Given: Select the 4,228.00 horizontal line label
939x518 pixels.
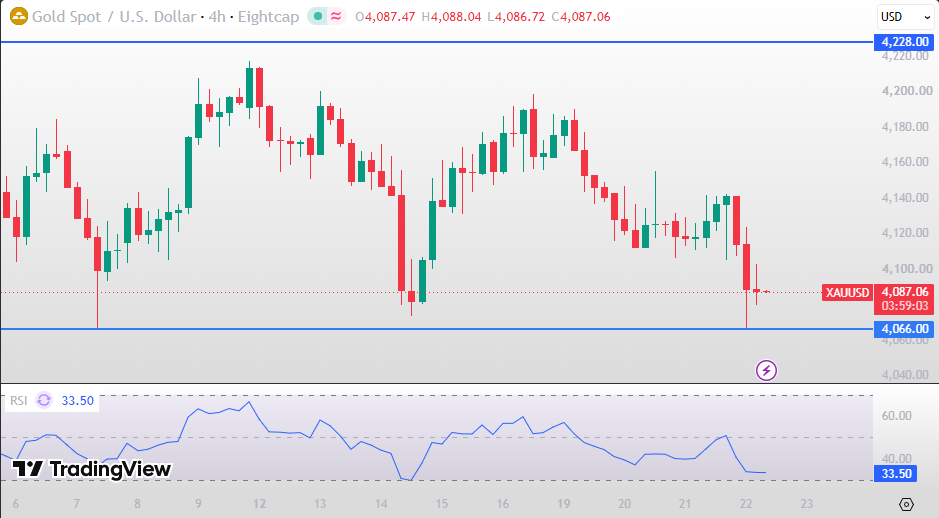Looking at the screenshot, I should pyautogui.click(x=905, y=42).
